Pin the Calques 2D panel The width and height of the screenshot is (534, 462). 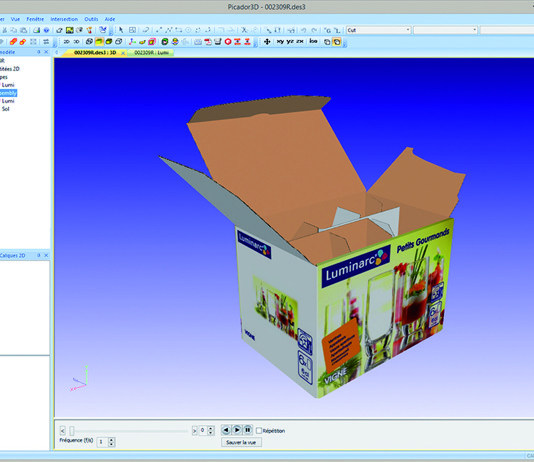tap(39, 255)
